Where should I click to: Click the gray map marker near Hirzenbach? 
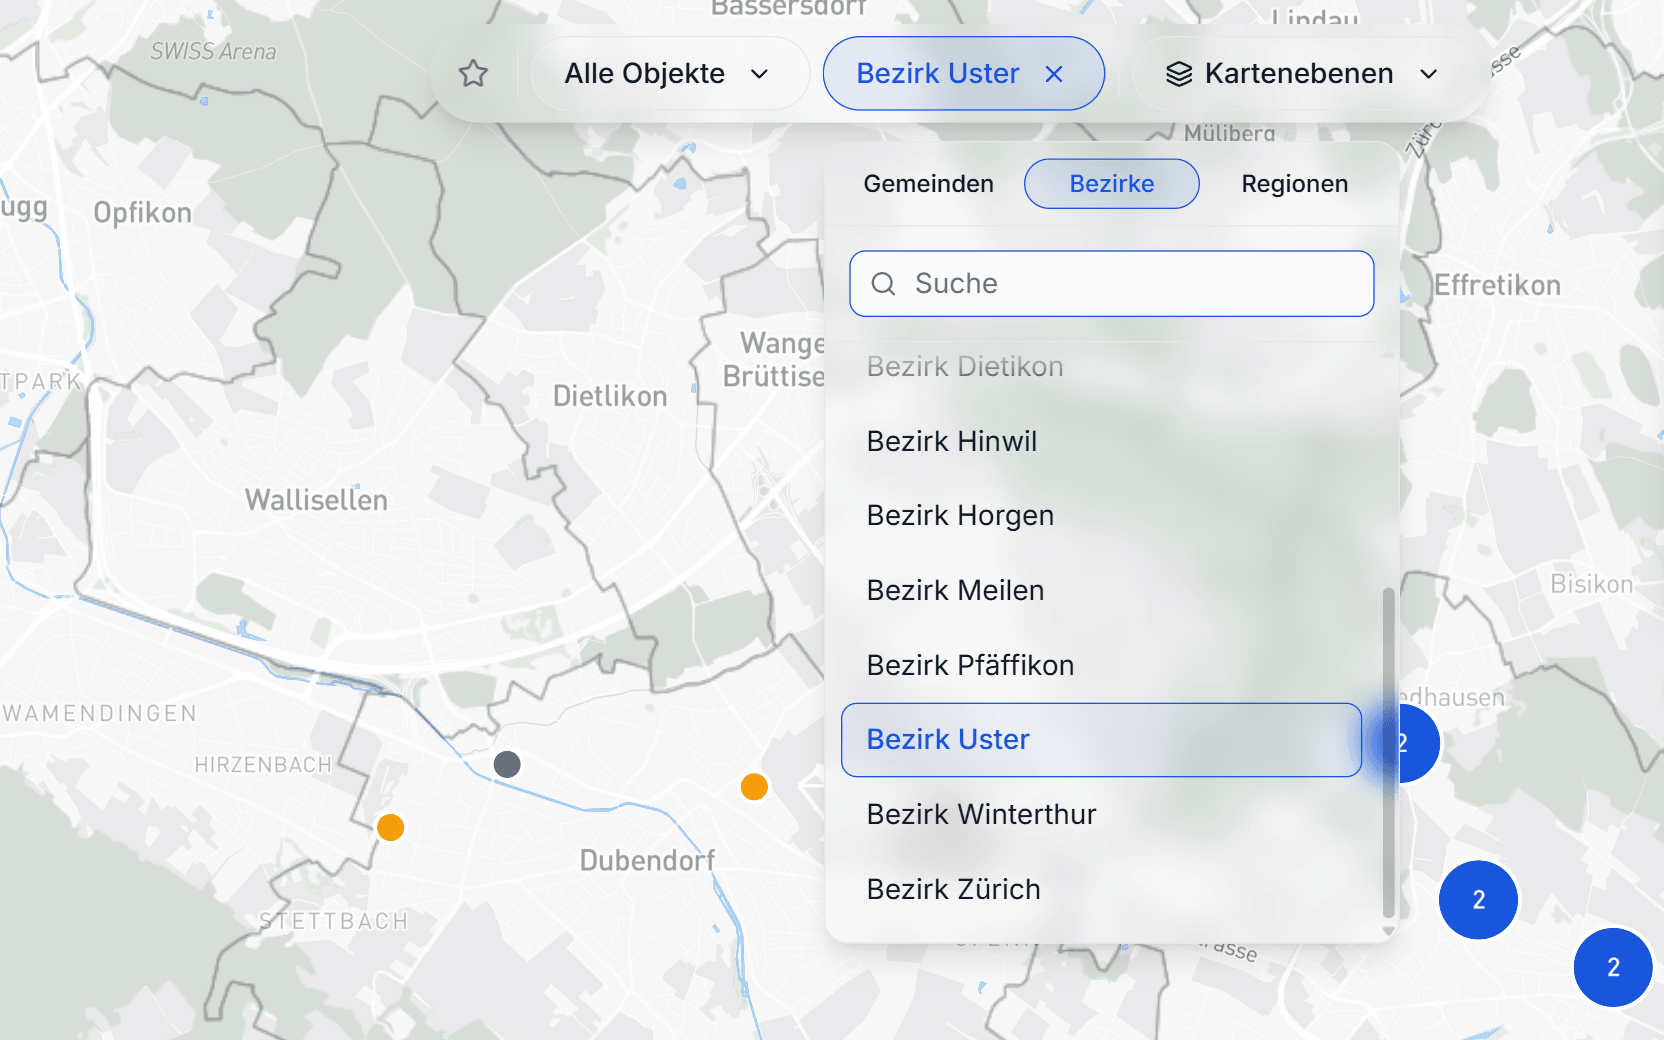point(507,765)
